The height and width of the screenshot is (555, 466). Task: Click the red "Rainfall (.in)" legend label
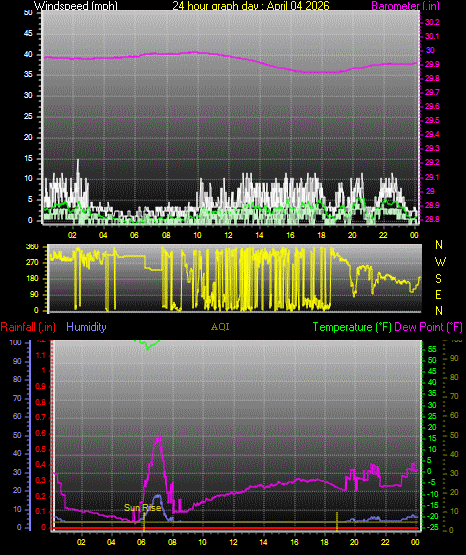pyautogui.click(x=28, y=327)
